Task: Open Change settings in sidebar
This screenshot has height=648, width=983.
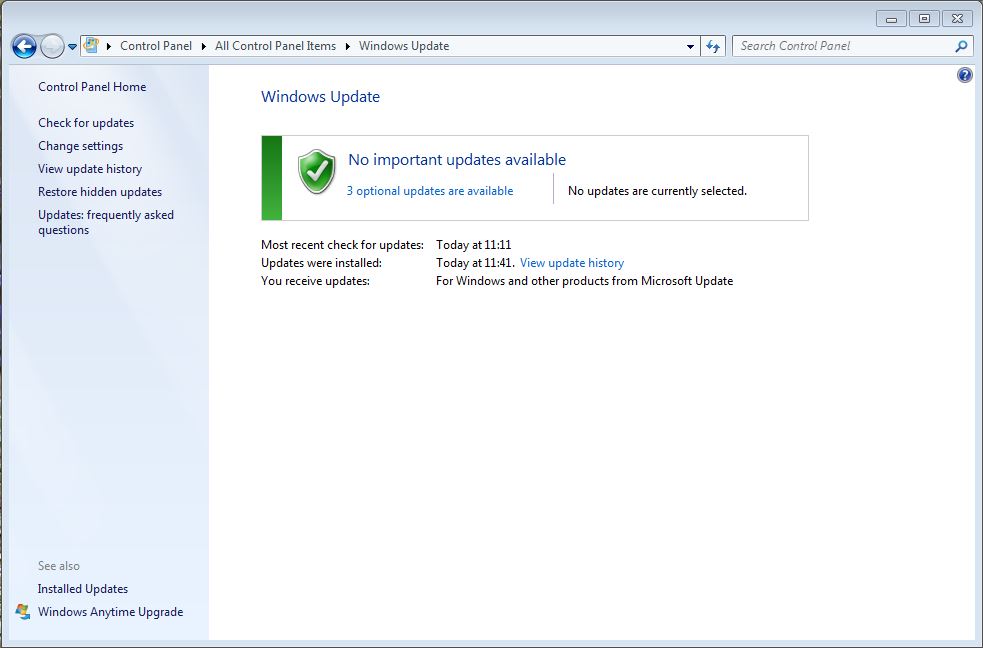Action: (80, 146)
